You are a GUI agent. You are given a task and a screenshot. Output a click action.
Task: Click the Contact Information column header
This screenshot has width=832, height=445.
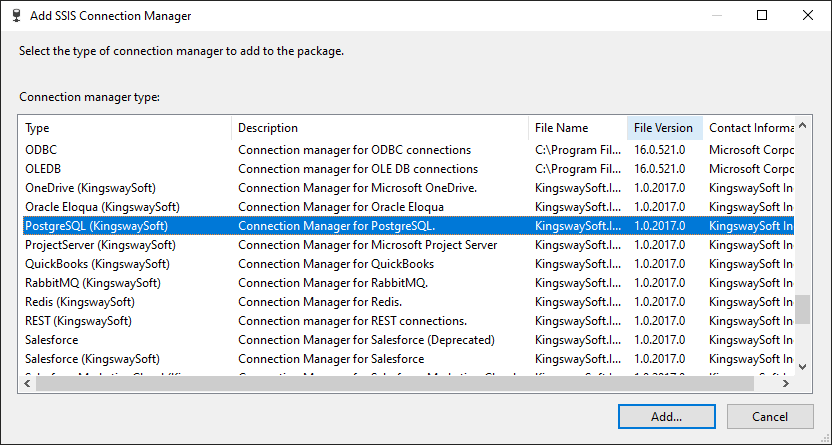[749, 128]
